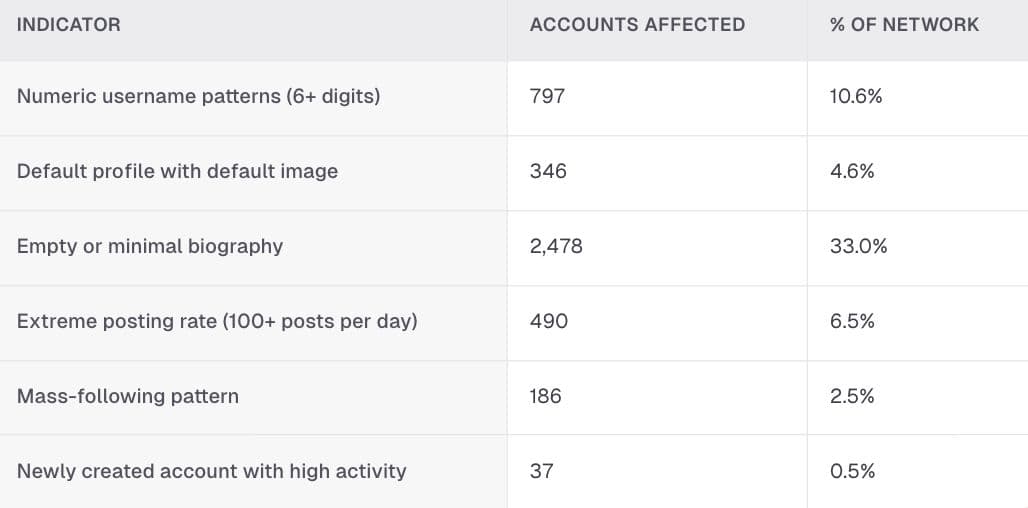
Task: Click the 2,478 accounts affected value
Action: (556, 246)
